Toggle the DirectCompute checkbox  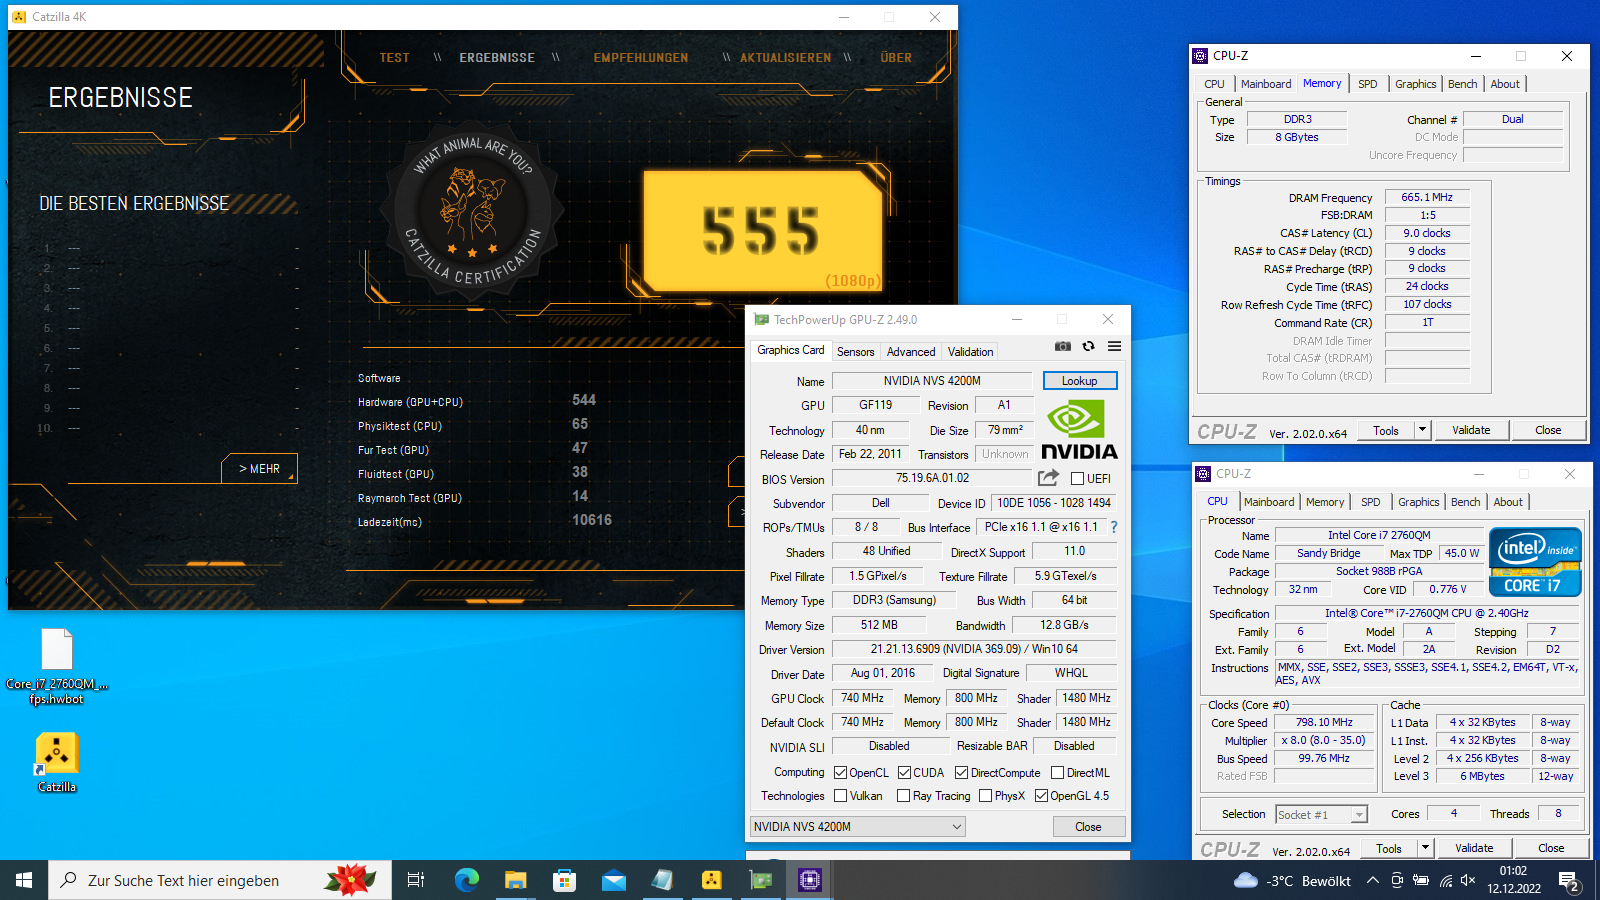point(961,772)
